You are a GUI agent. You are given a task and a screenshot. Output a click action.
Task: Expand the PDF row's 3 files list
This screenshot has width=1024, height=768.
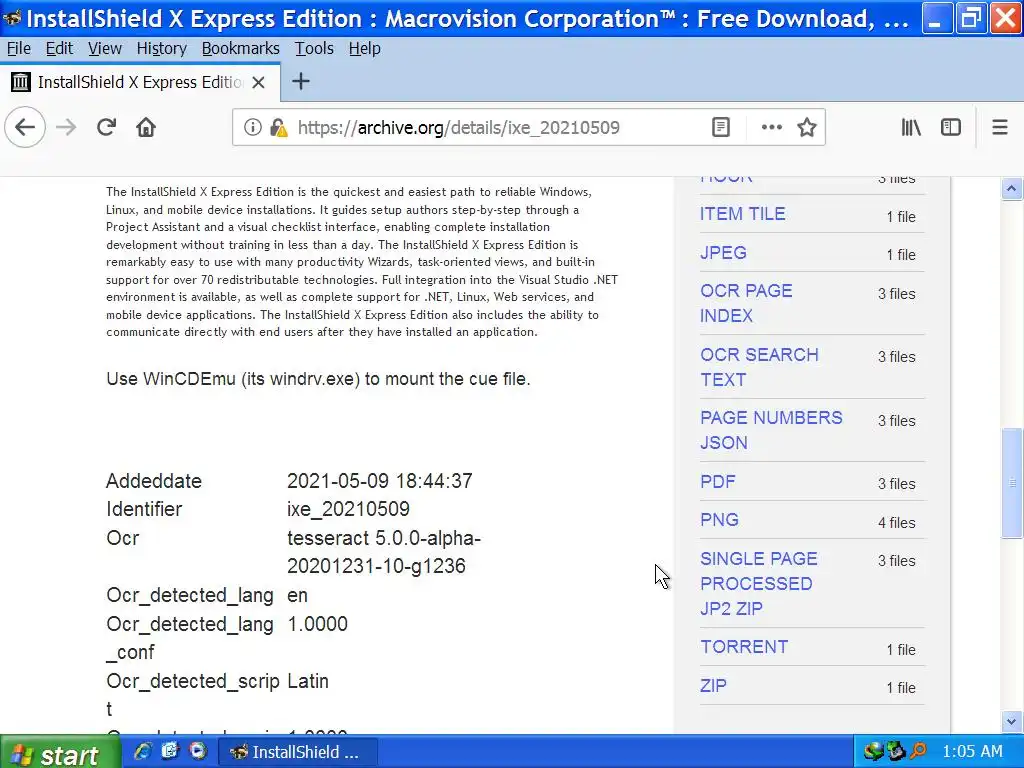[896, 484]
